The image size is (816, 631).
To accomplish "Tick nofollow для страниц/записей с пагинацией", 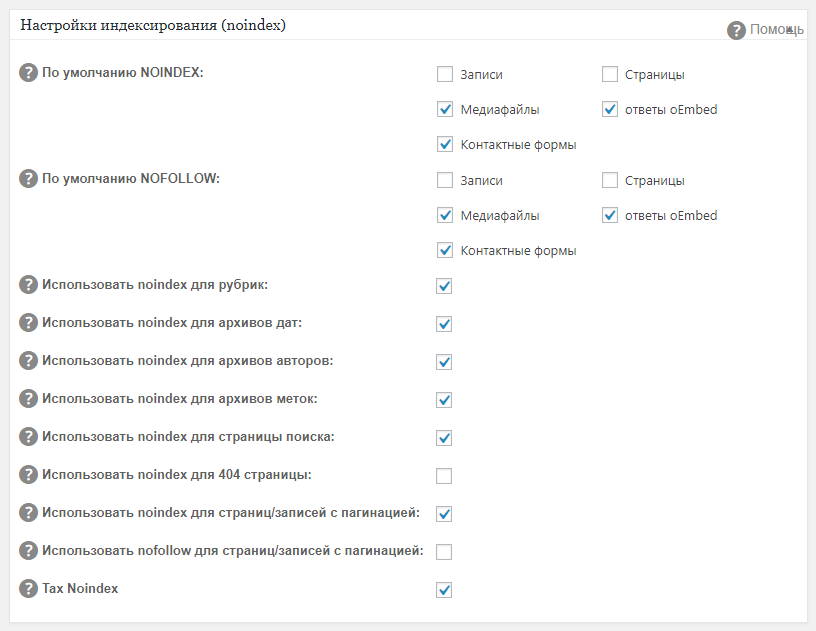I will (444, 552).
